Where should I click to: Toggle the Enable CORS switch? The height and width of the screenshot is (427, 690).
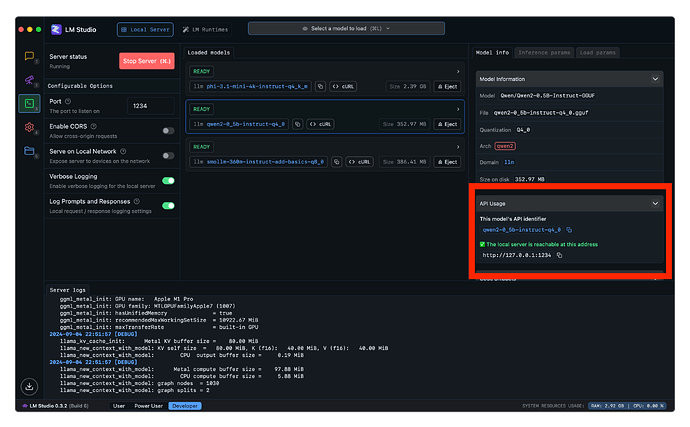(x=168, y=131)
